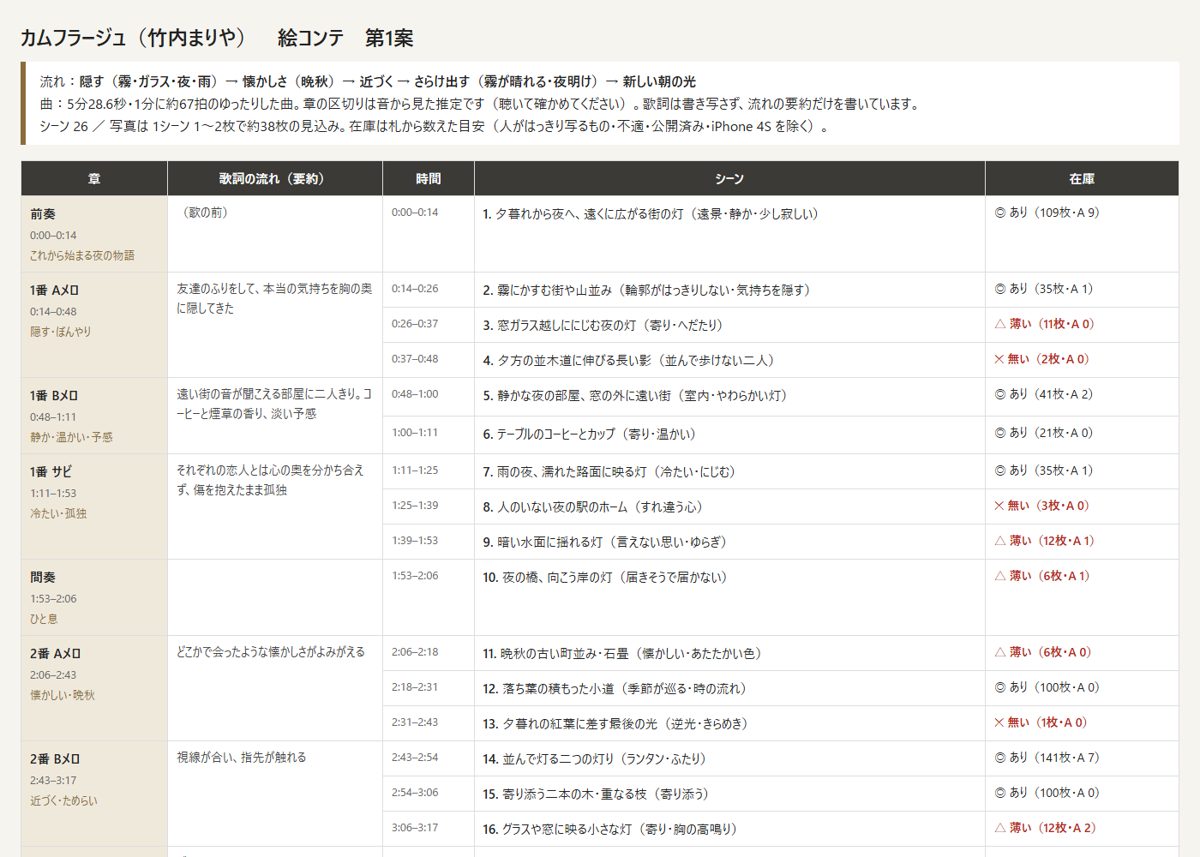The image size is (1200, 857).
Task: Click the stock cell '◎ あり（109枚・A 9）'
Action: point(1082,234)
